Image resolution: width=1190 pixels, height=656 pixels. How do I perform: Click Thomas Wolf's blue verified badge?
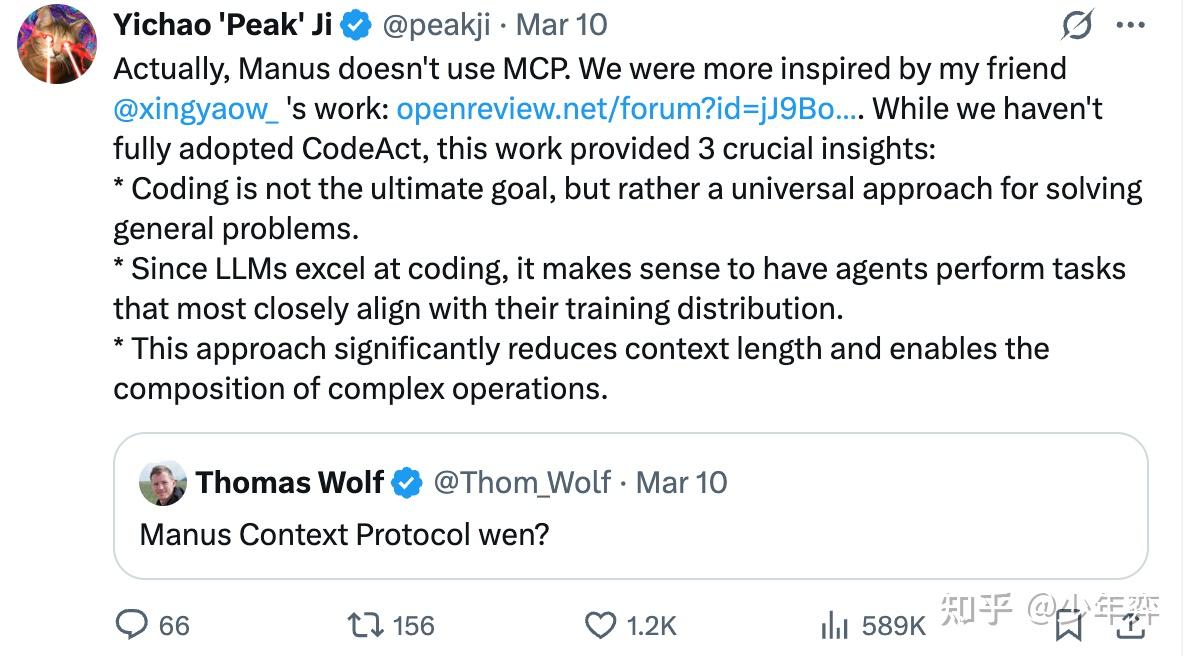coord(406,483)
